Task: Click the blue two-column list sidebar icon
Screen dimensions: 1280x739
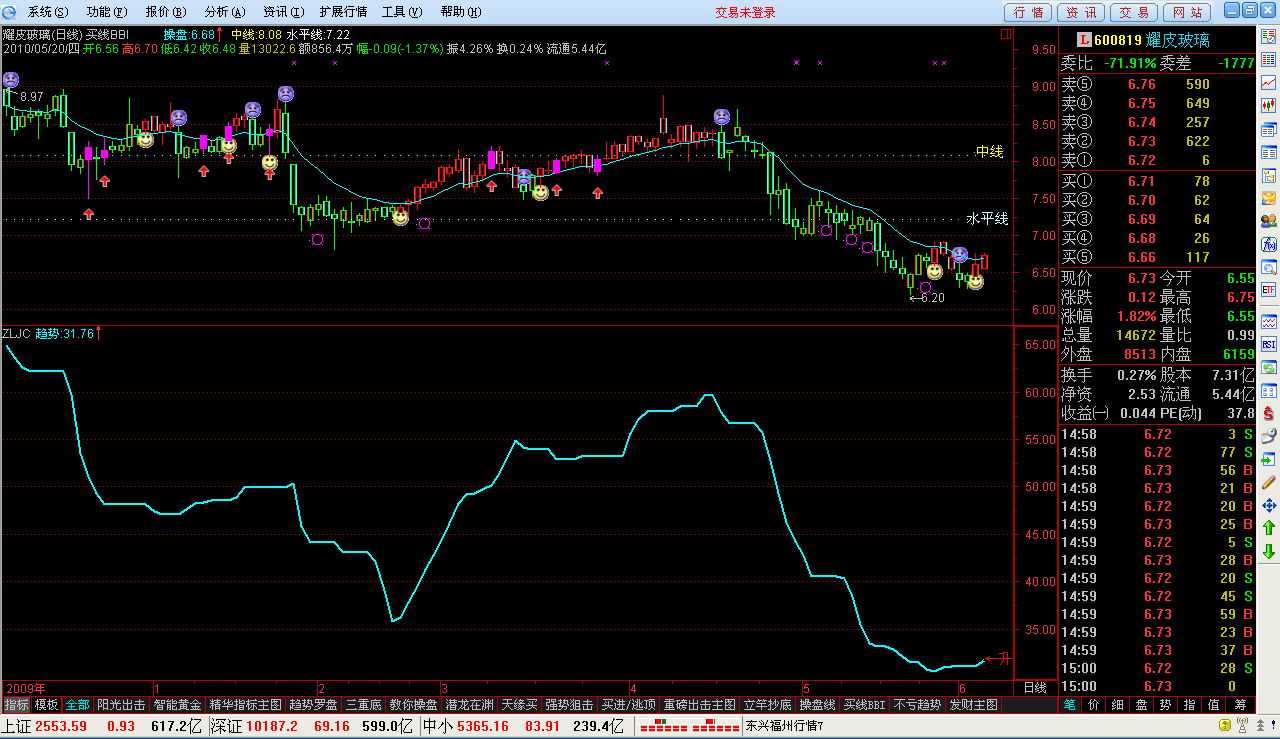Action: [1269, 152]
